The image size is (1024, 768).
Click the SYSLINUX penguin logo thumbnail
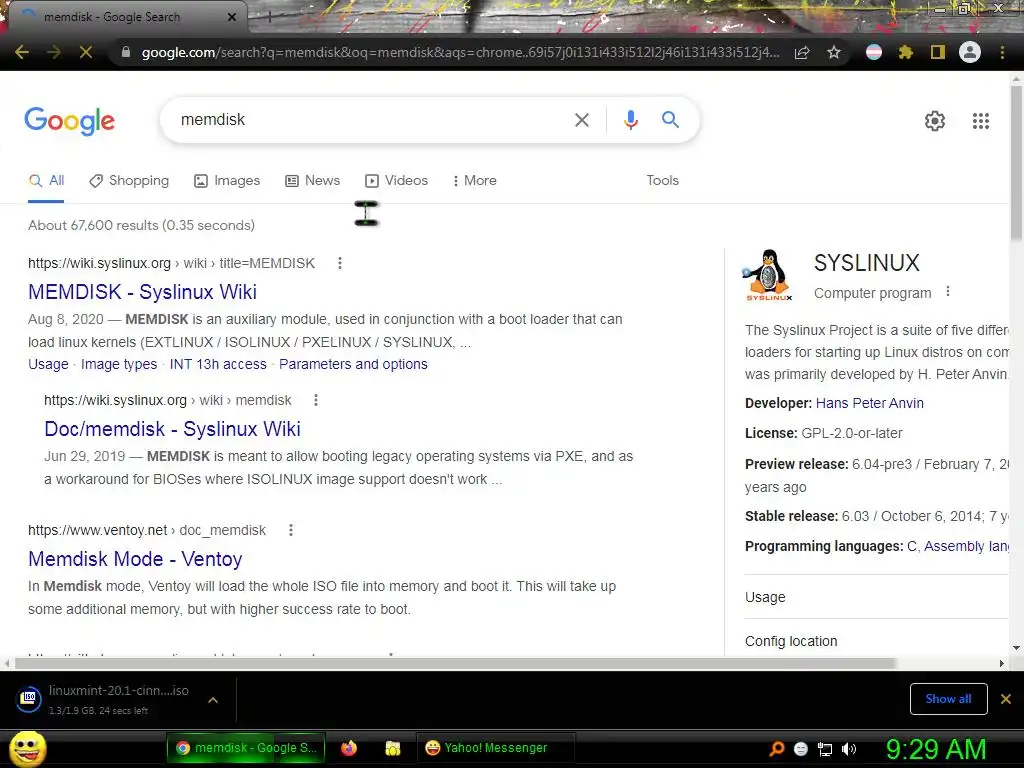tap(769, 275)
